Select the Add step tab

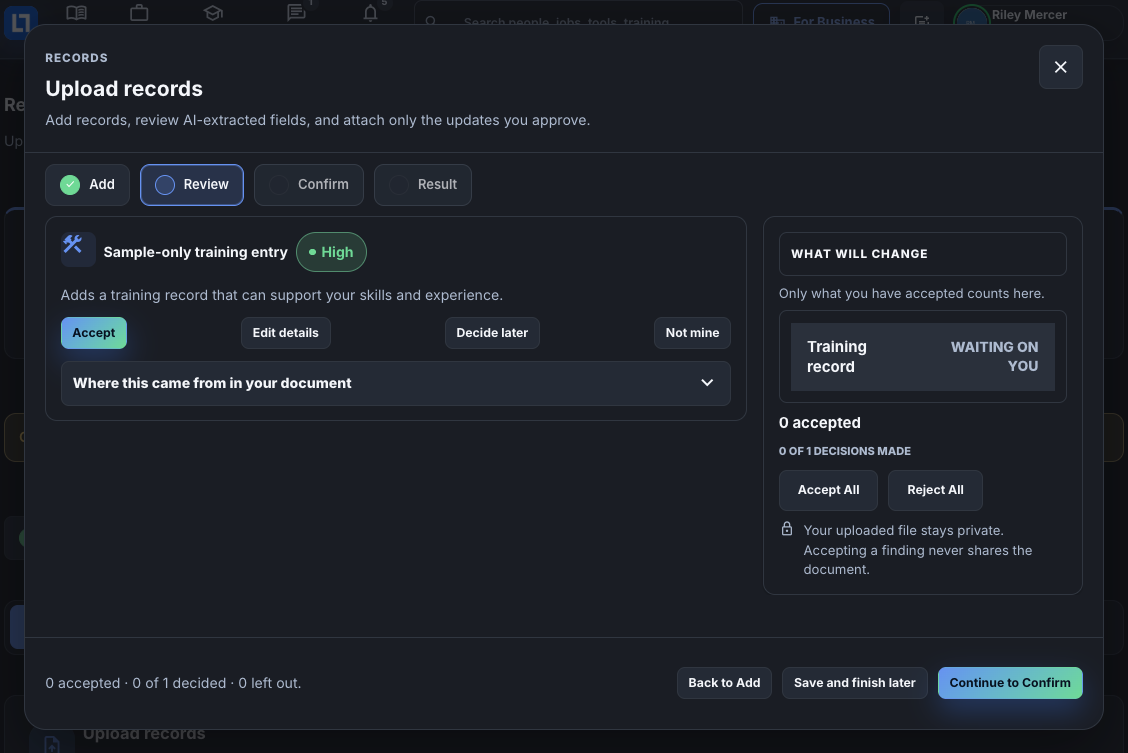point(87,185)
